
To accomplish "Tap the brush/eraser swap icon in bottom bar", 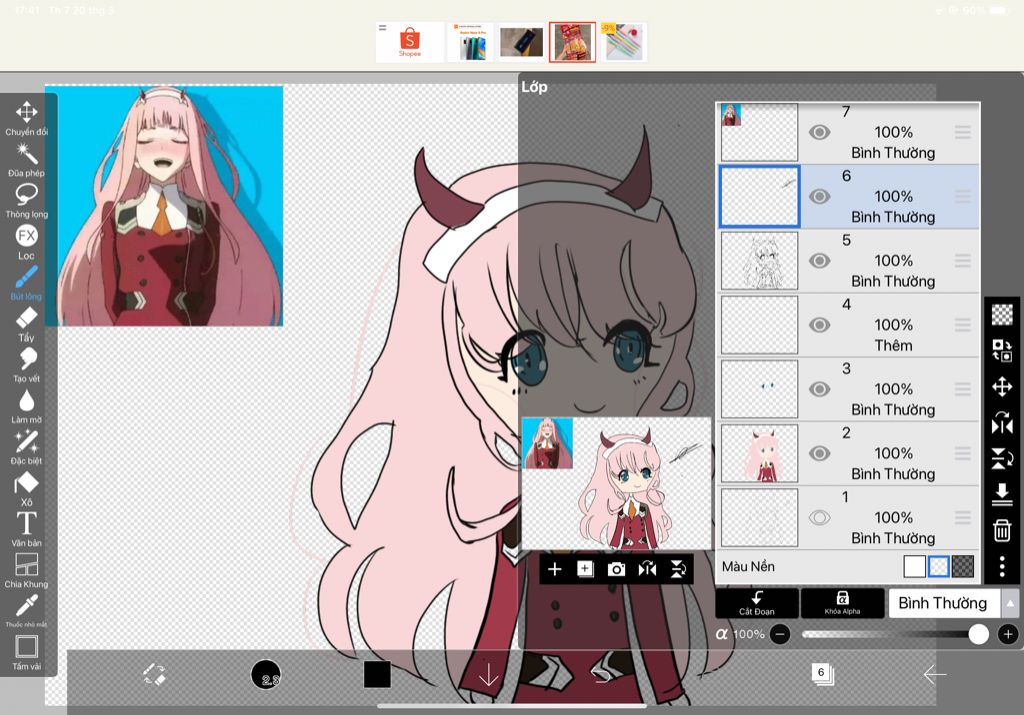I will point(155,675).
